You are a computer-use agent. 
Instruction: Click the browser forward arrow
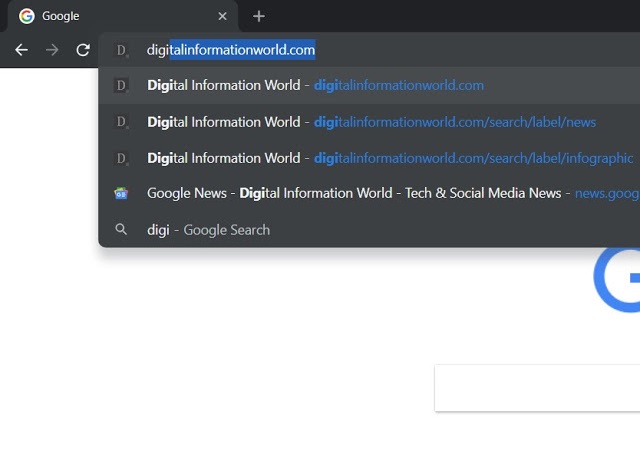click(52, 50)
